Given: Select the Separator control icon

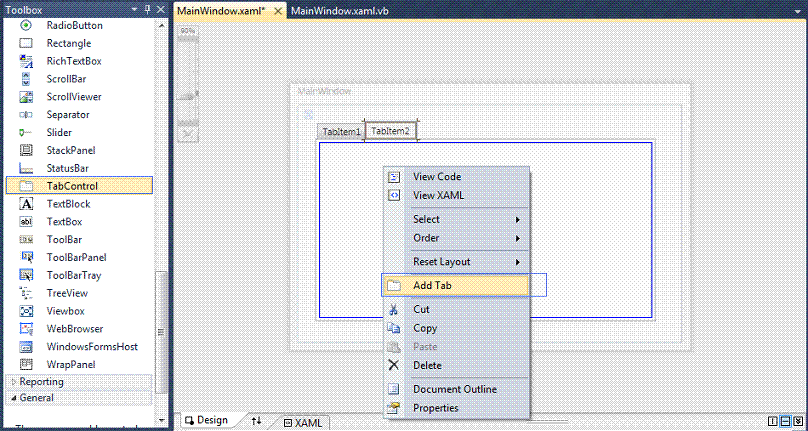Looking at the screenshot, I should point(26,115).
